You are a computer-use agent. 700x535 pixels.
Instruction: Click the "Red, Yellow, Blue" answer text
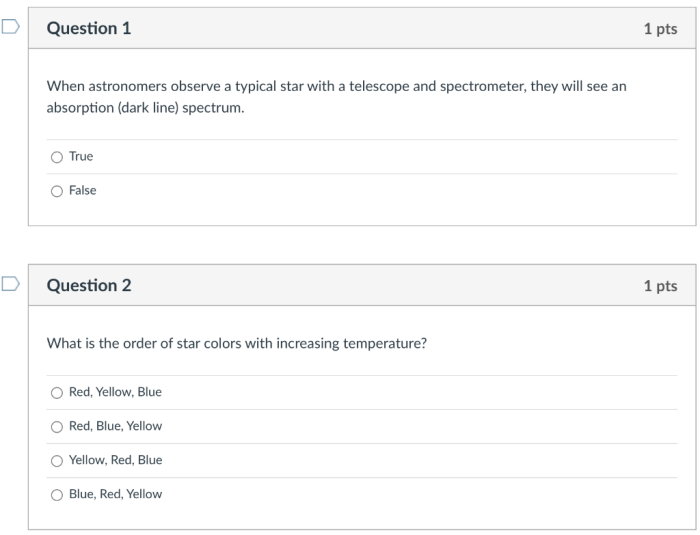(115, 392)
